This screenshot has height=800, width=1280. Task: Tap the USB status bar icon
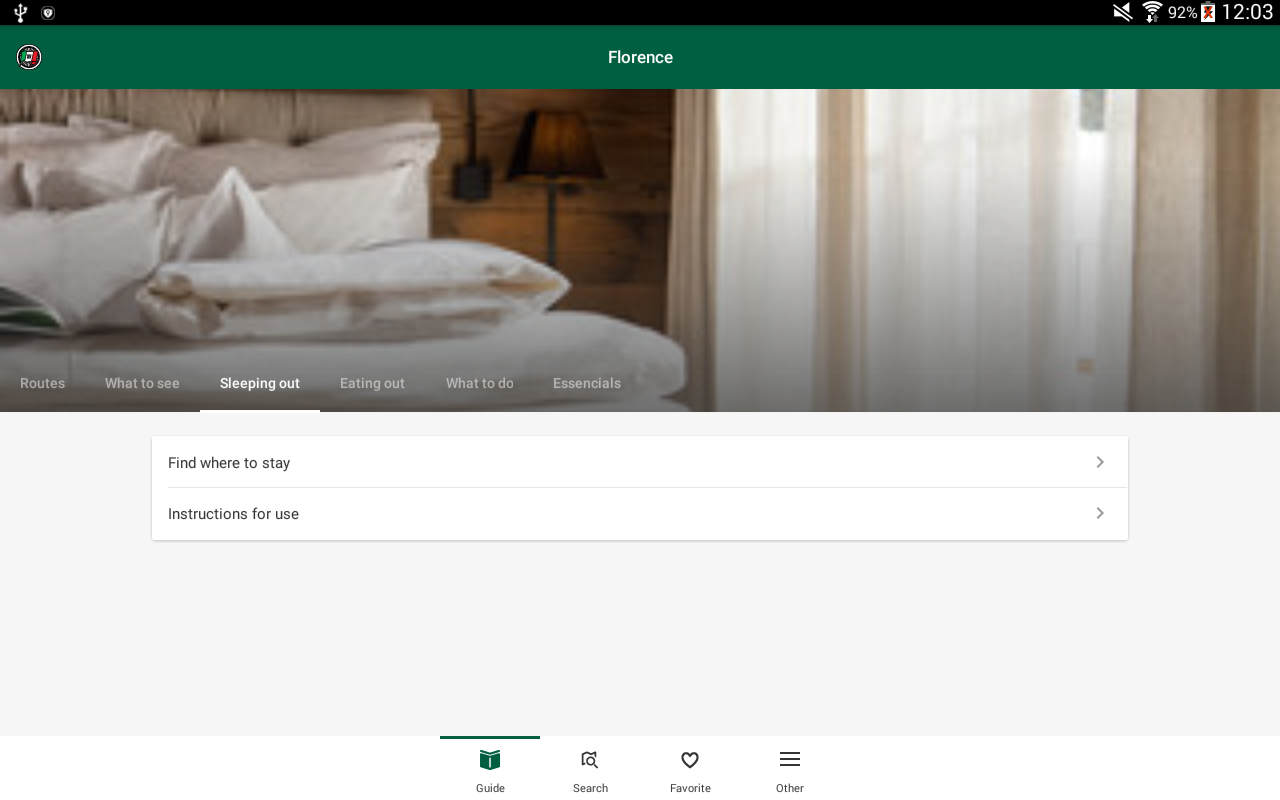click(x=20, y=12)
